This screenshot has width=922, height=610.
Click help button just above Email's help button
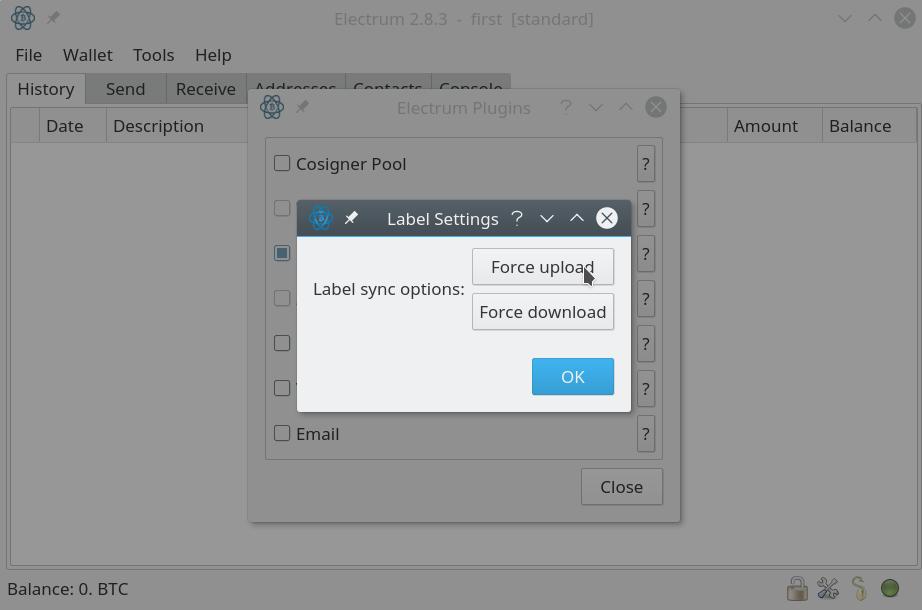(646, 389)
